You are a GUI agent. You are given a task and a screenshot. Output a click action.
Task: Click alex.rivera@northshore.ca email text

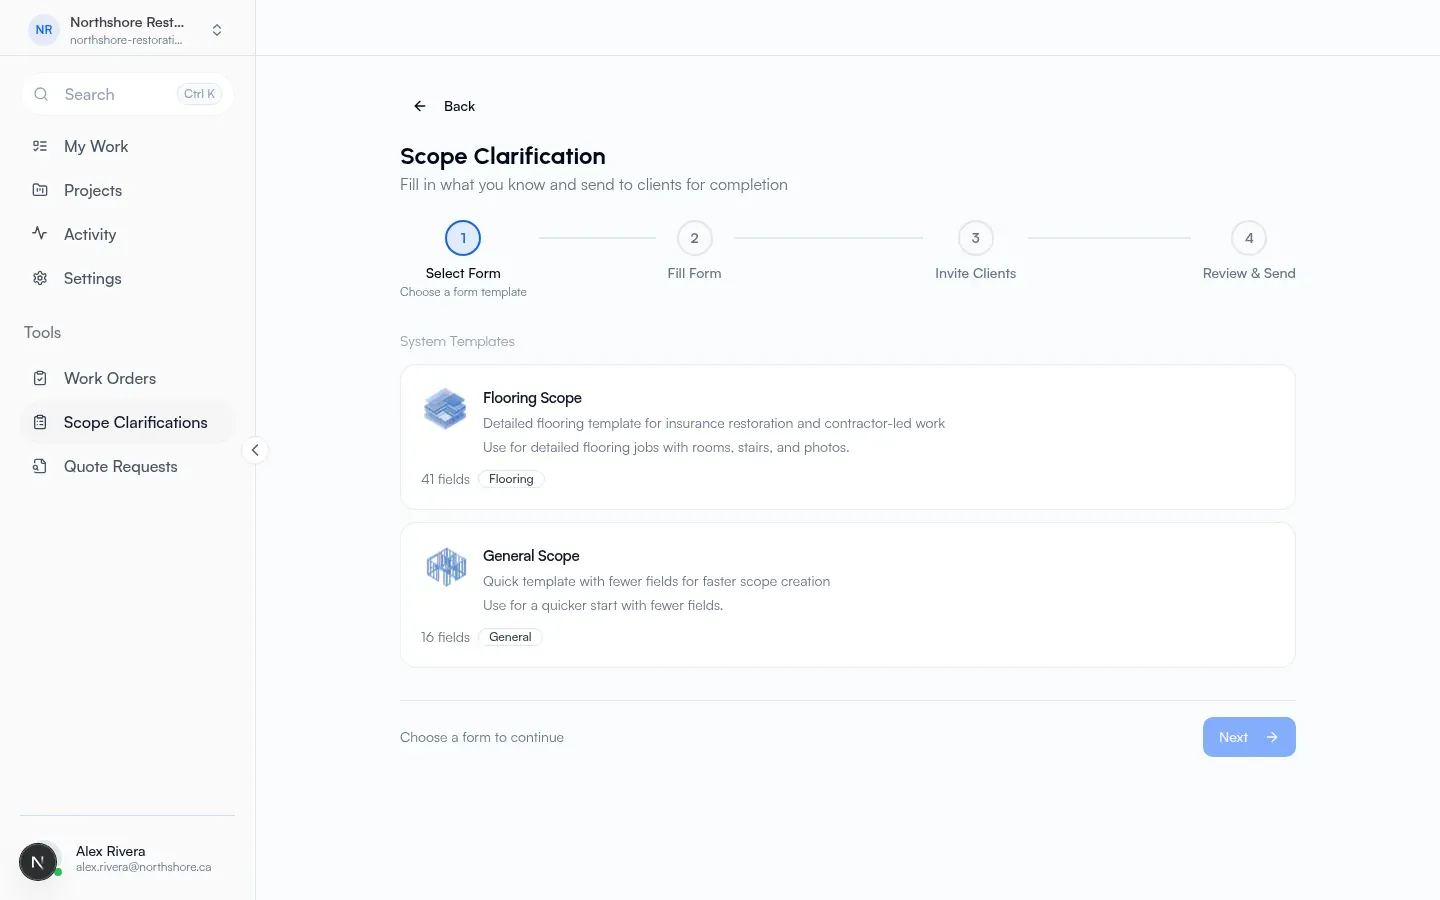click(x=144, y=867)
